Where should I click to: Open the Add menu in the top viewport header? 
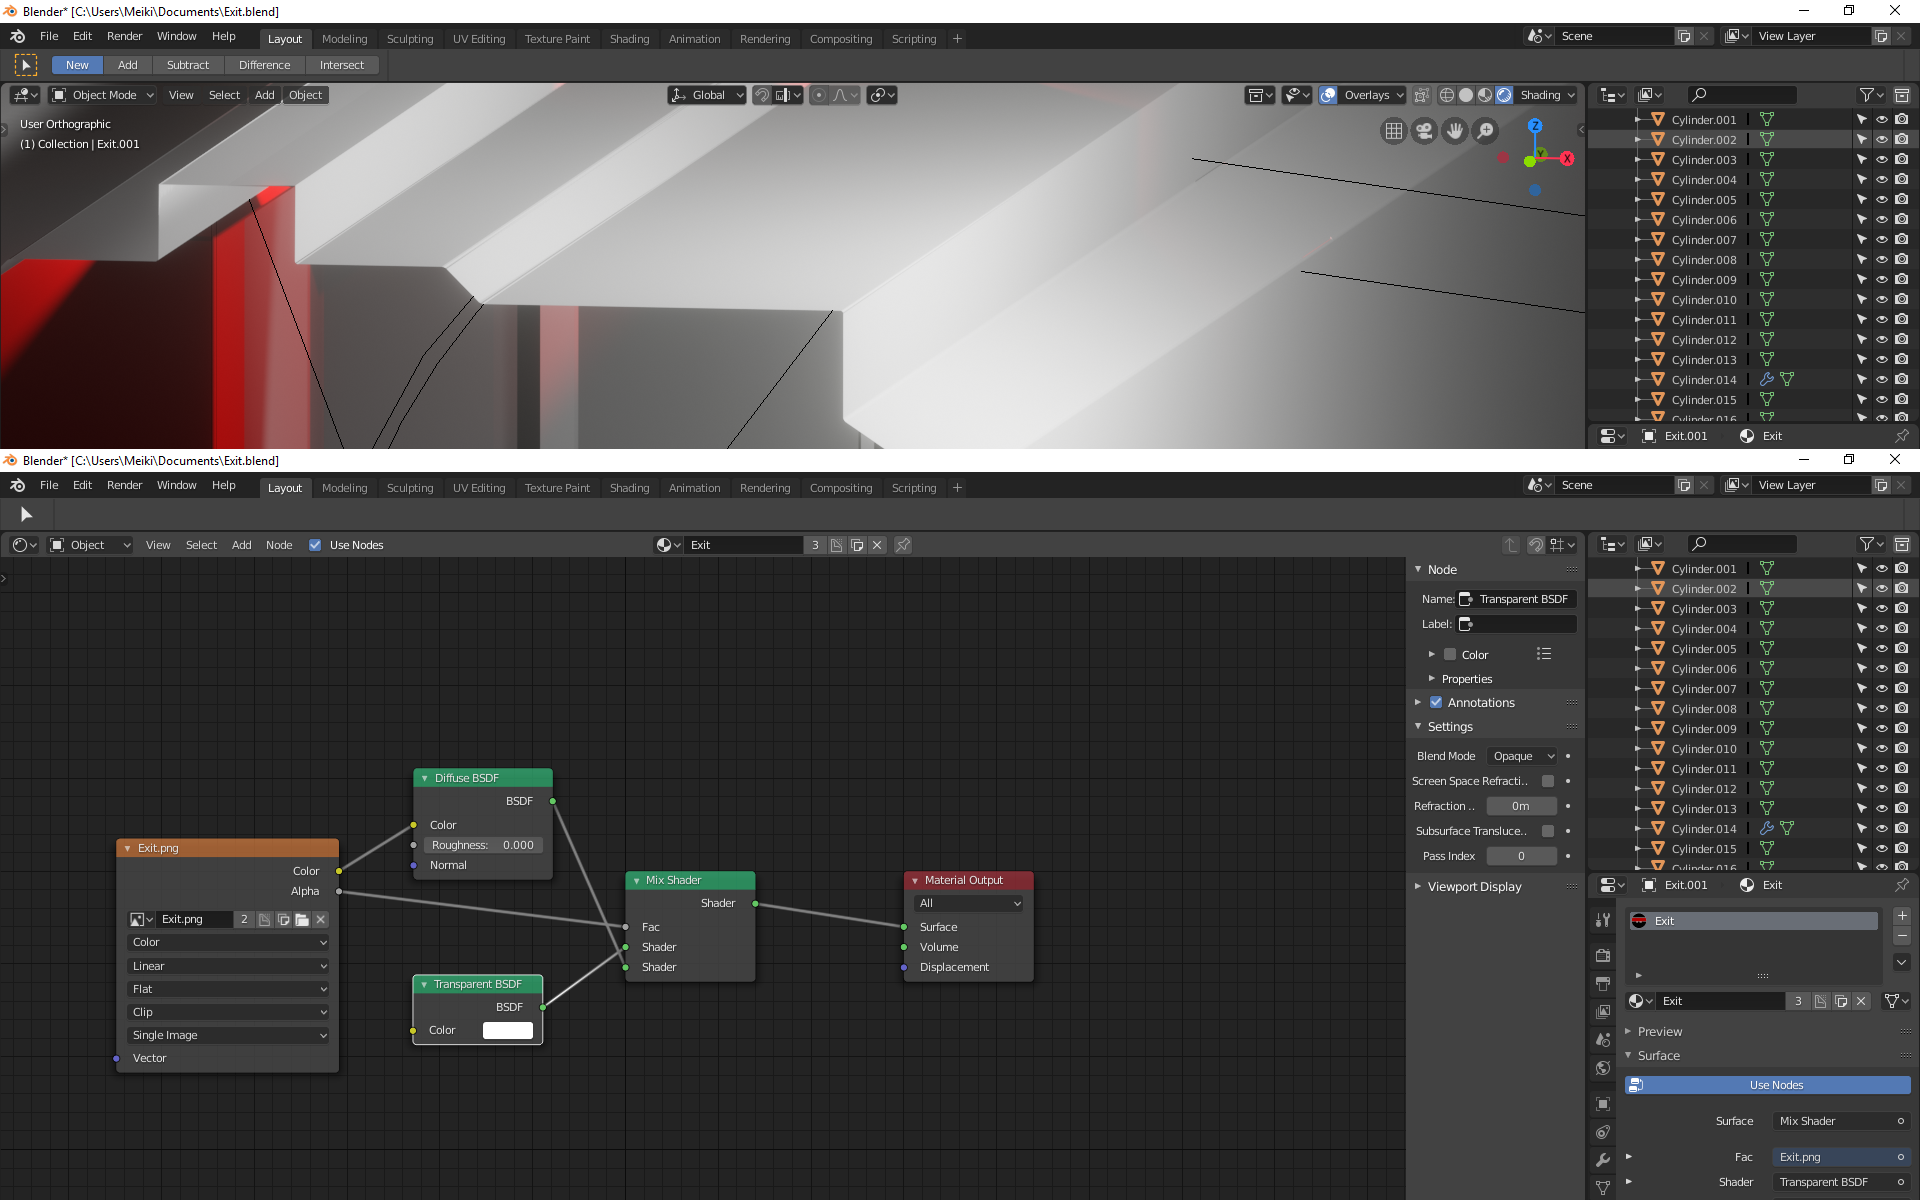(x=264, y=95)
